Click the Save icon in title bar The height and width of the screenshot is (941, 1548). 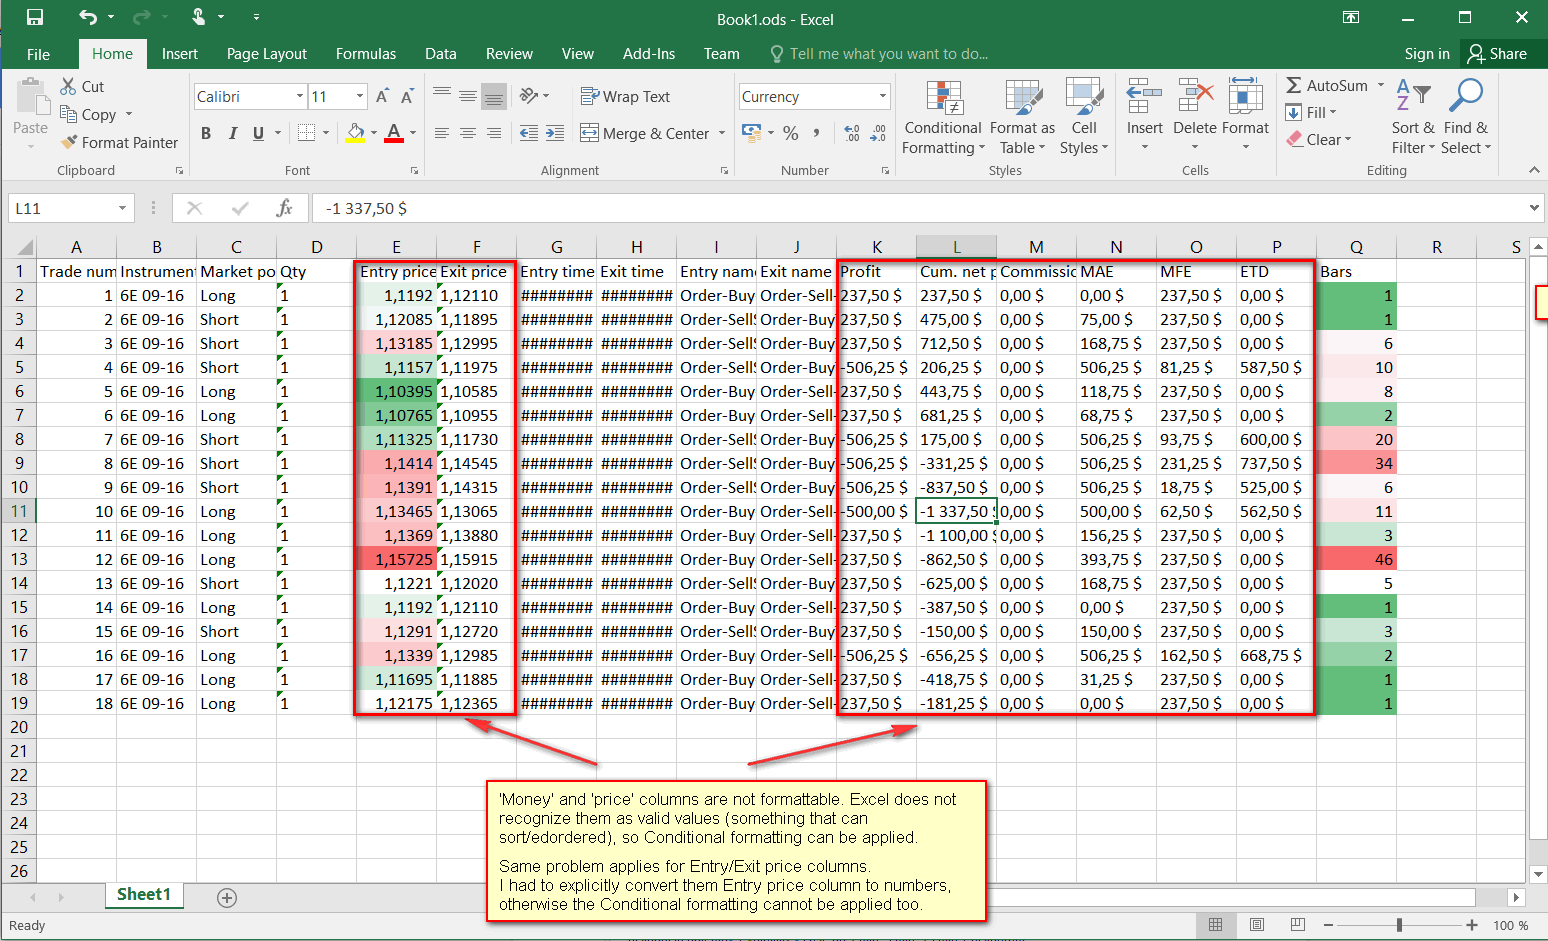[35, 17]
